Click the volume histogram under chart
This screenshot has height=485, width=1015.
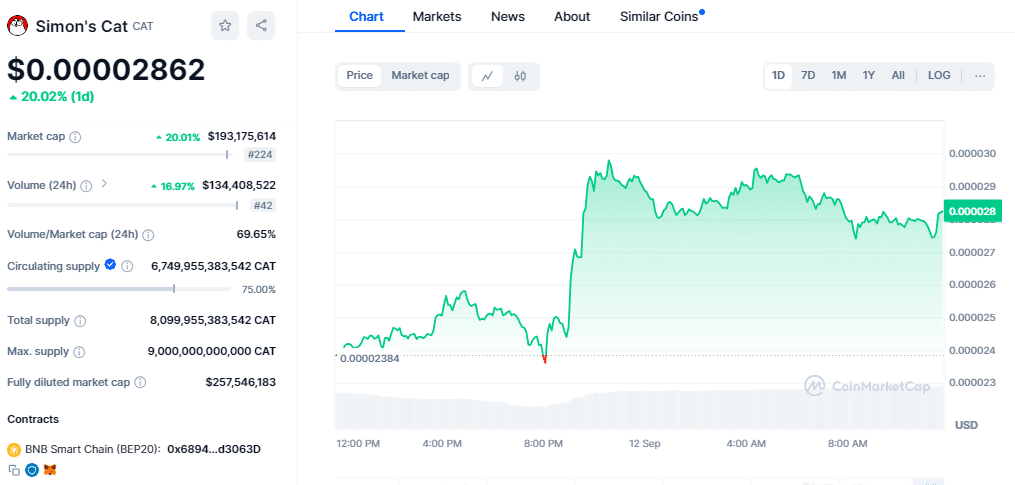click(639, 409)
